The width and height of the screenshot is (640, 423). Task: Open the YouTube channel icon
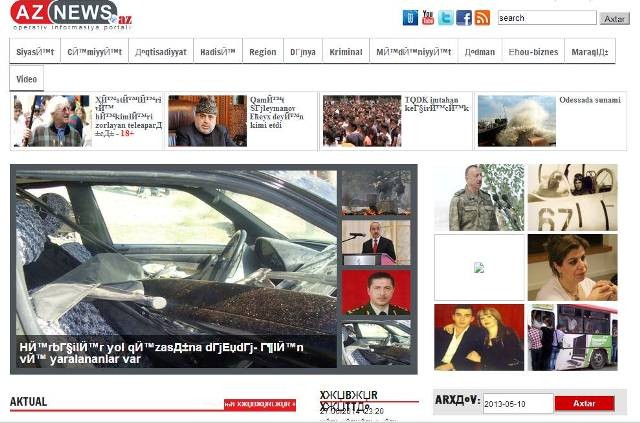[x=428, y=18]
